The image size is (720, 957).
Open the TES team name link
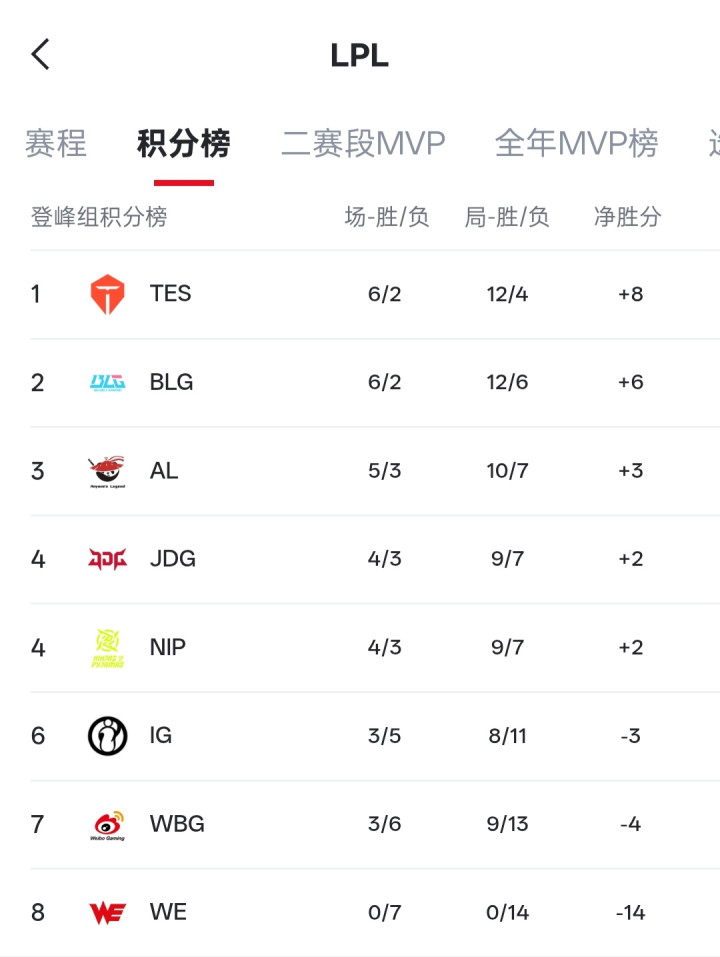pyautogui.click(x=171, y=294)
